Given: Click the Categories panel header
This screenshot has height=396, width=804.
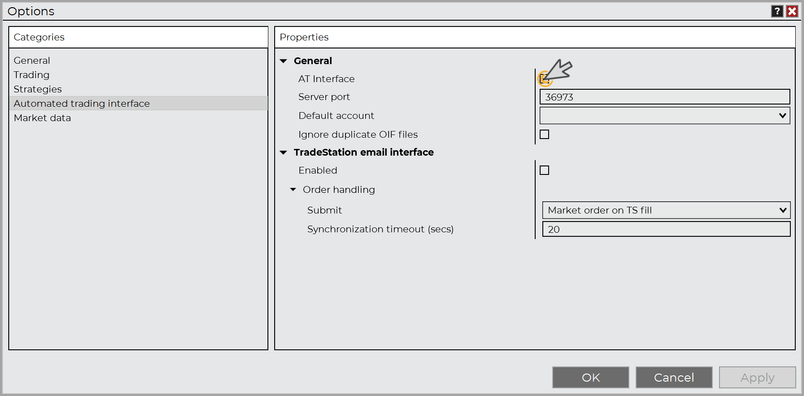Looking at the screenshot, I should [138, 37].
